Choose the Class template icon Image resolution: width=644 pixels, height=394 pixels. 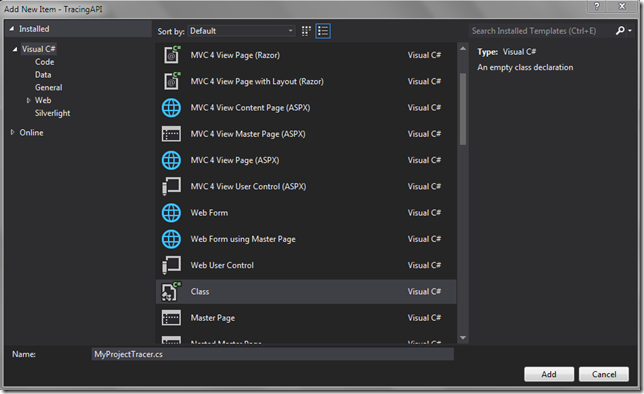click(x=171, y=291)
